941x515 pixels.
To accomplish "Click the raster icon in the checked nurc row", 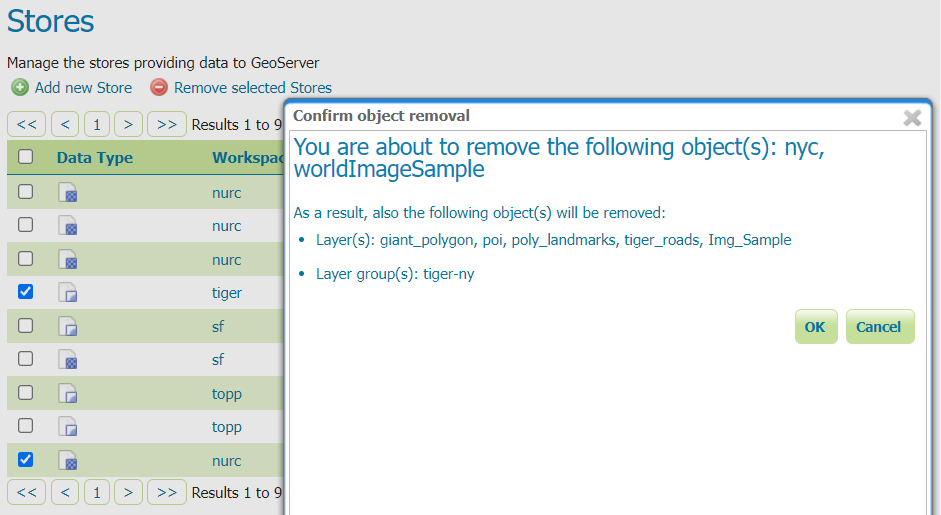I will coord(68,461).
